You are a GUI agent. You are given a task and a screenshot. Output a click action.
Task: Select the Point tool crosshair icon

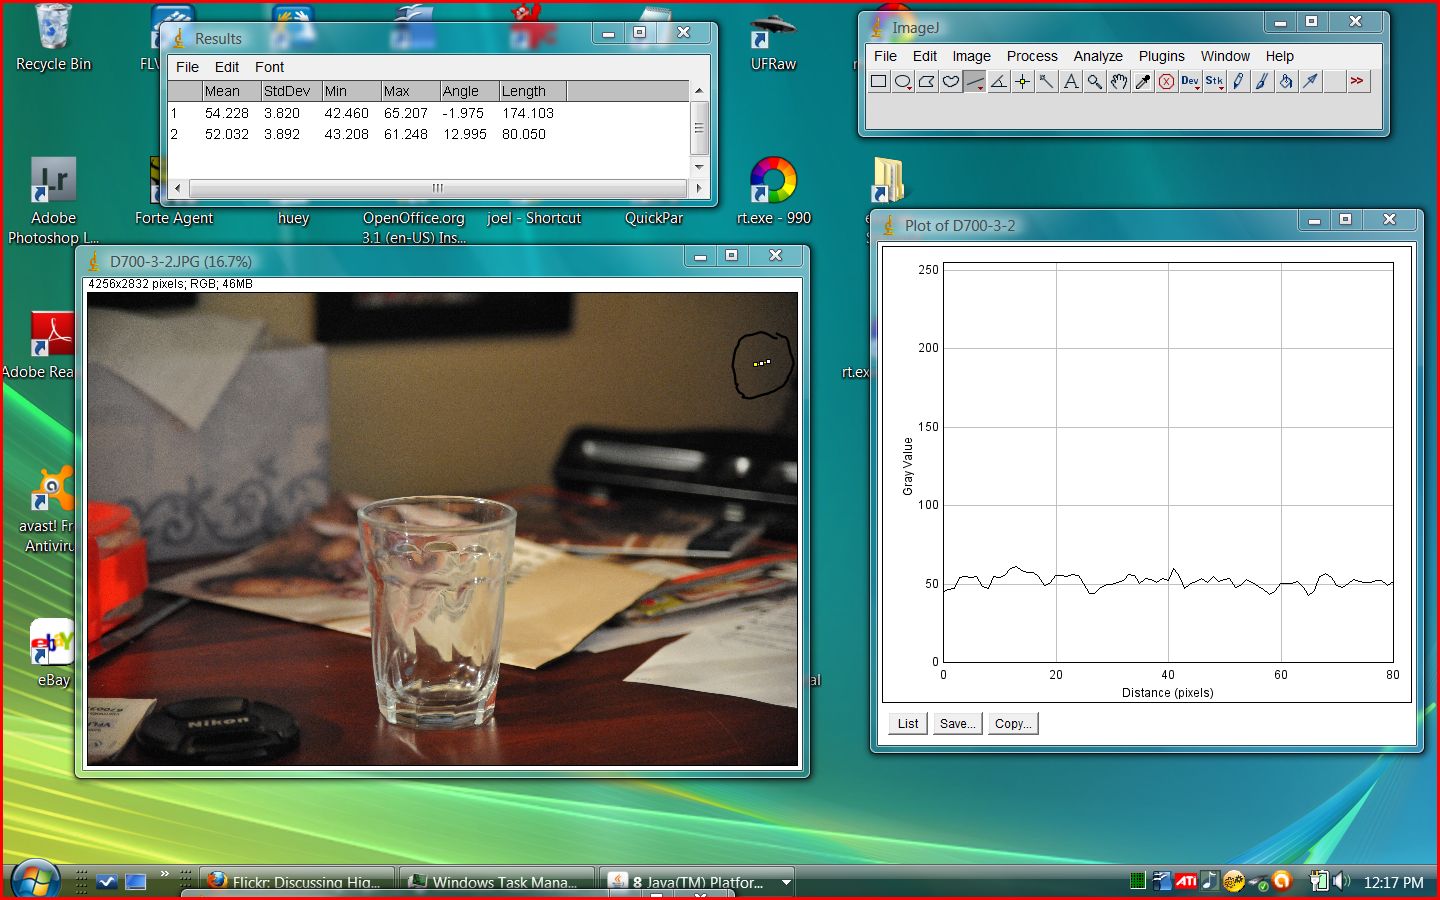click(1023, 82)
